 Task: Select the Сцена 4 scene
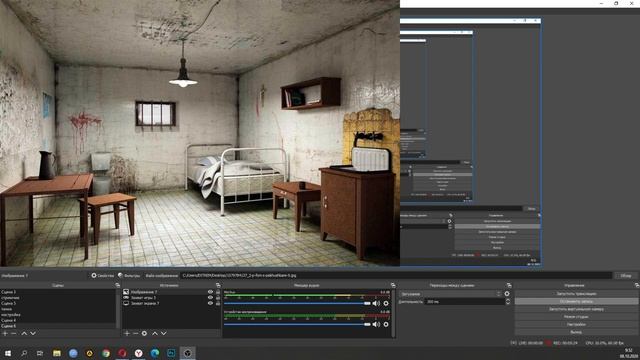(58, 320)
